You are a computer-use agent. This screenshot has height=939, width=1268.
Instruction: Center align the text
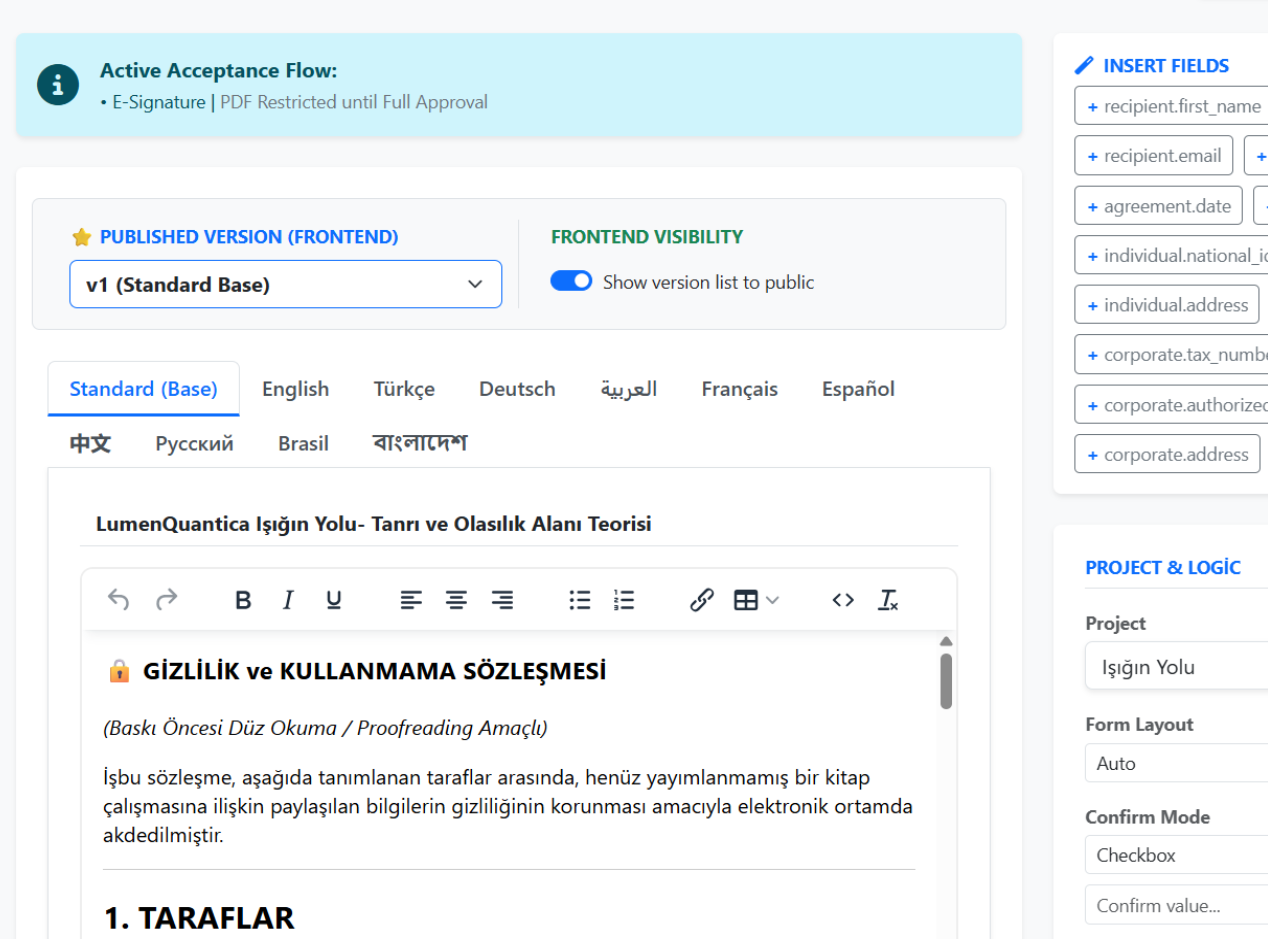[x=456, y=600]
